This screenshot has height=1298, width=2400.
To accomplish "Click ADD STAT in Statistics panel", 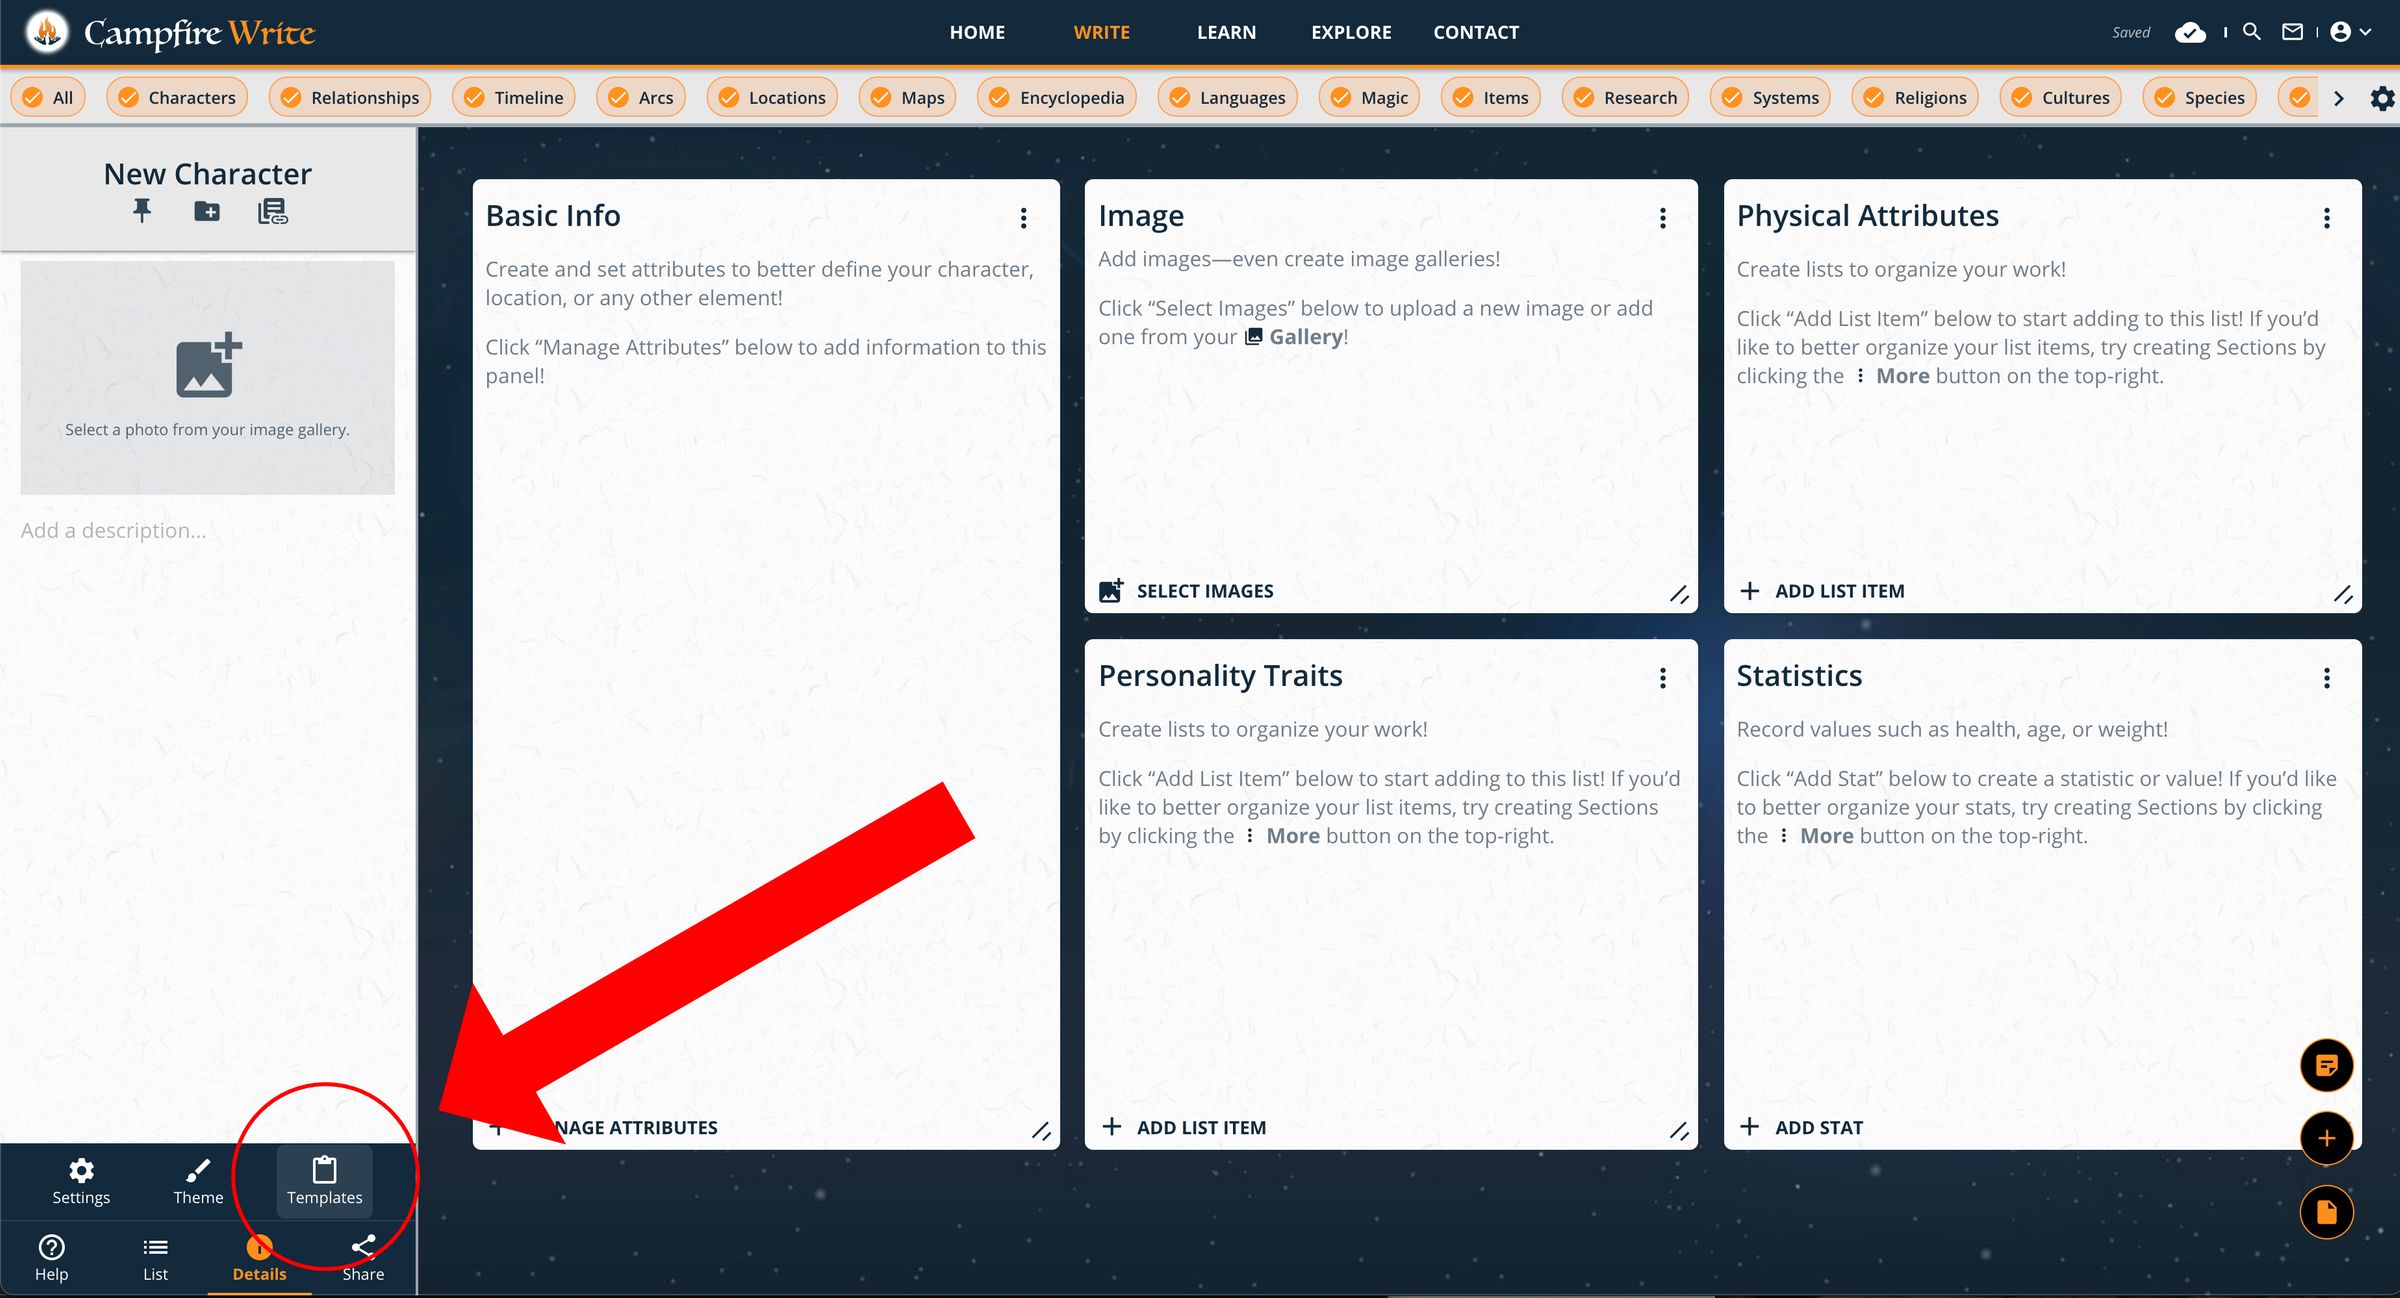I will click(1801, 1127).
